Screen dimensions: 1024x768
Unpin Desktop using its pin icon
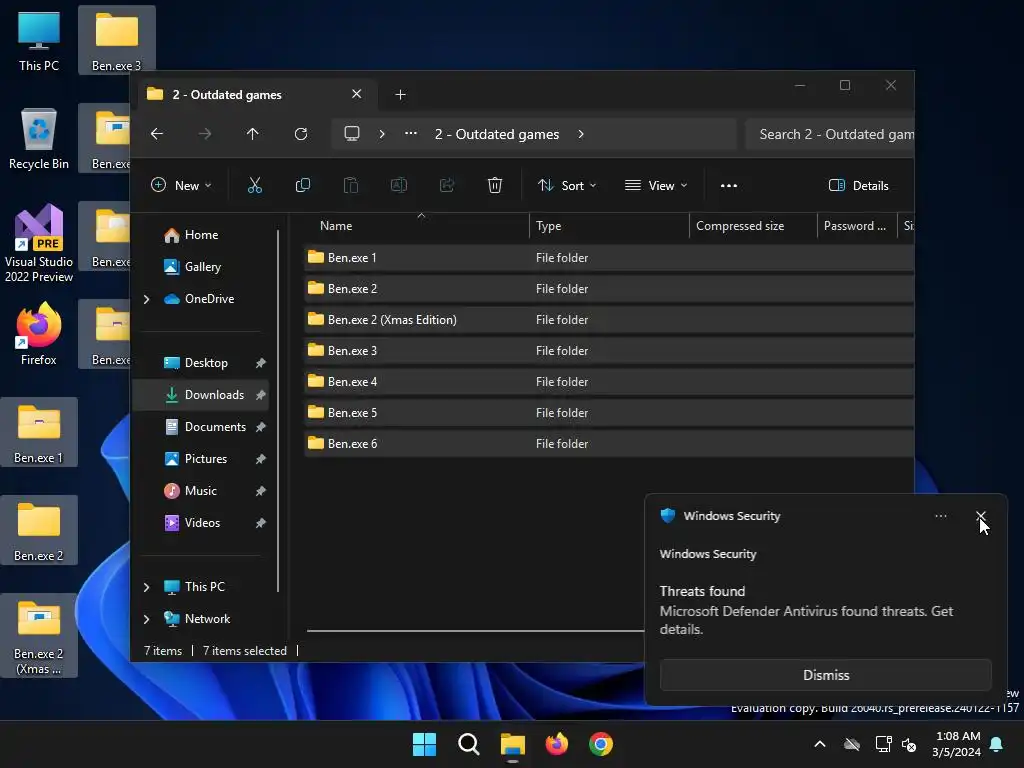(261, 363)
